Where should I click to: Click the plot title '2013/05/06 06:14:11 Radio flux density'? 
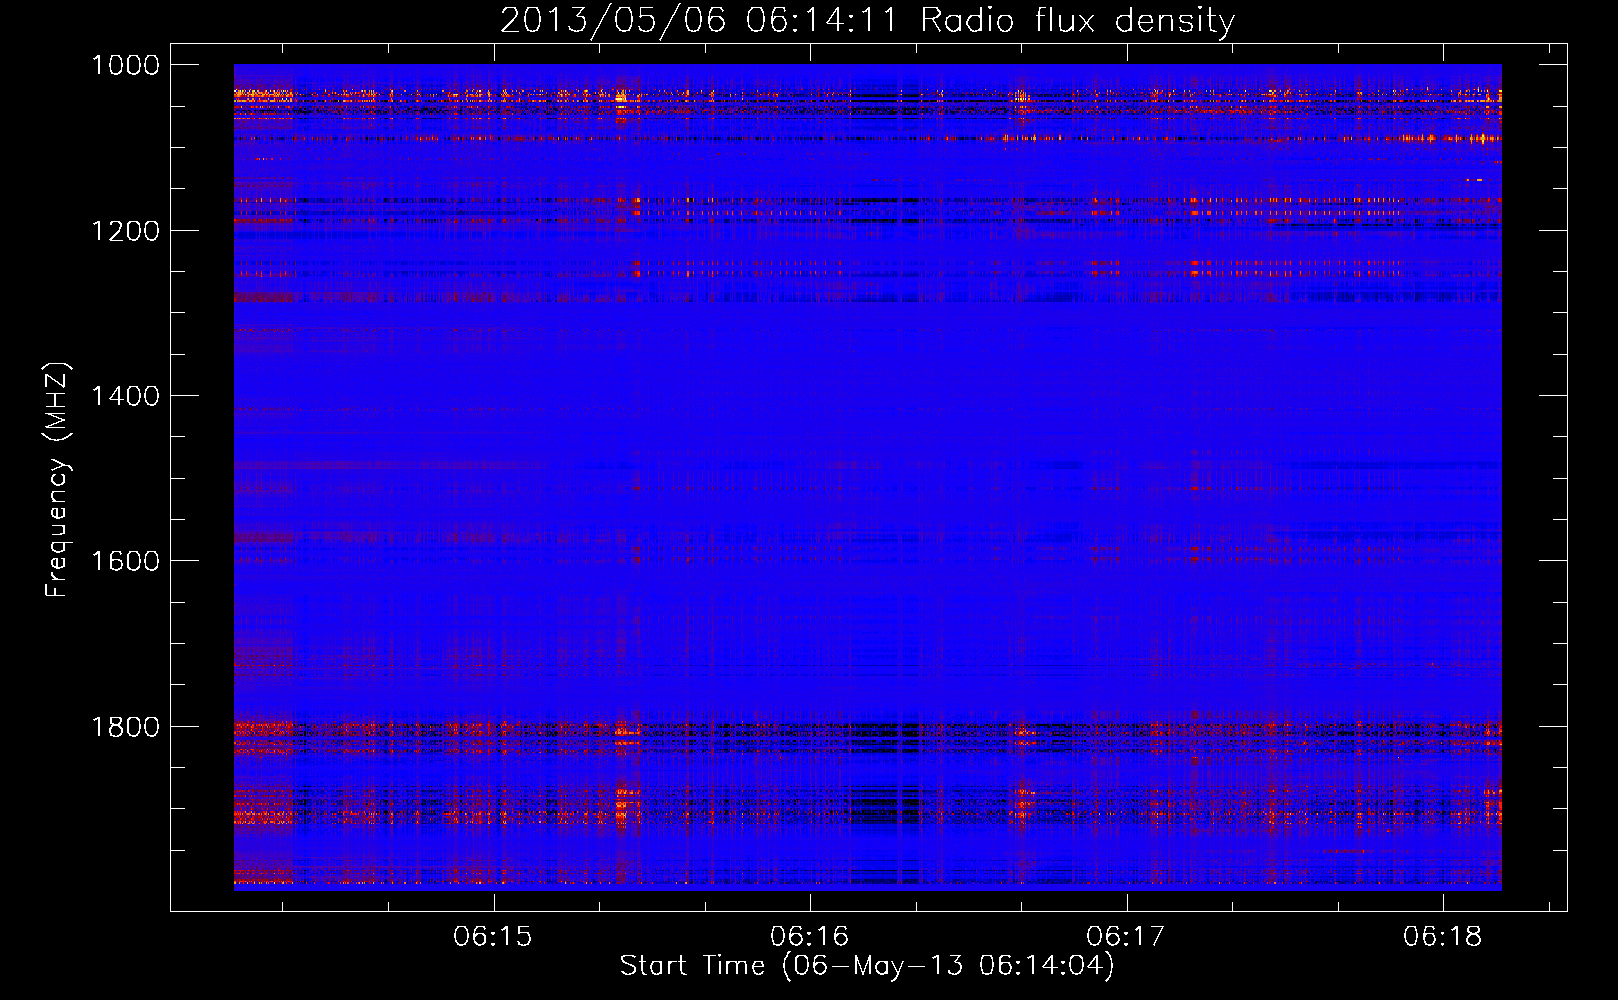pos(867,20)
